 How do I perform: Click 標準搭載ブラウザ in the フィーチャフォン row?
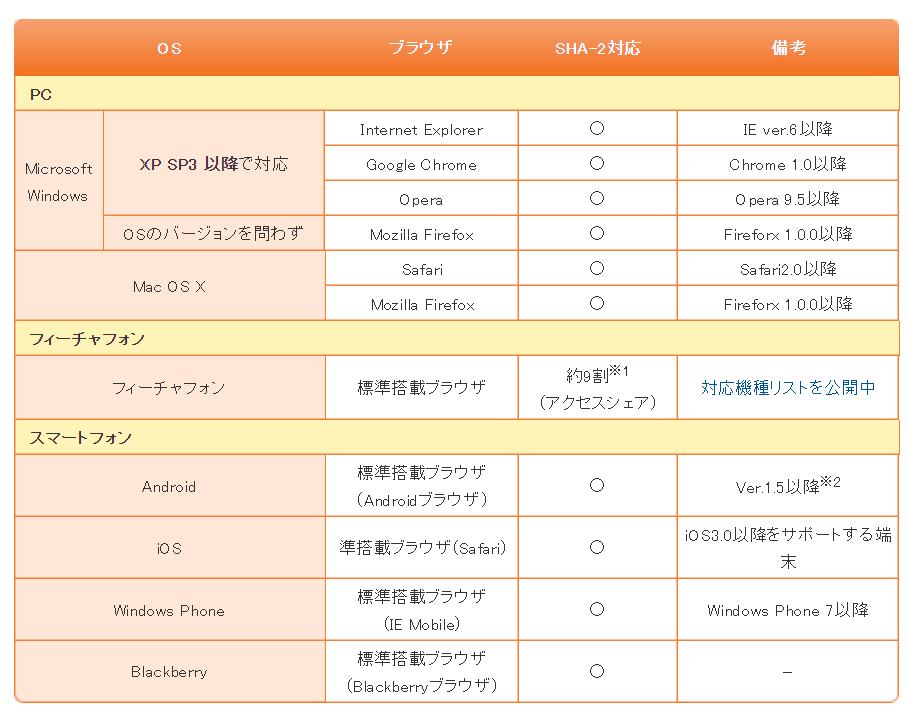click(x=422, y=387)
